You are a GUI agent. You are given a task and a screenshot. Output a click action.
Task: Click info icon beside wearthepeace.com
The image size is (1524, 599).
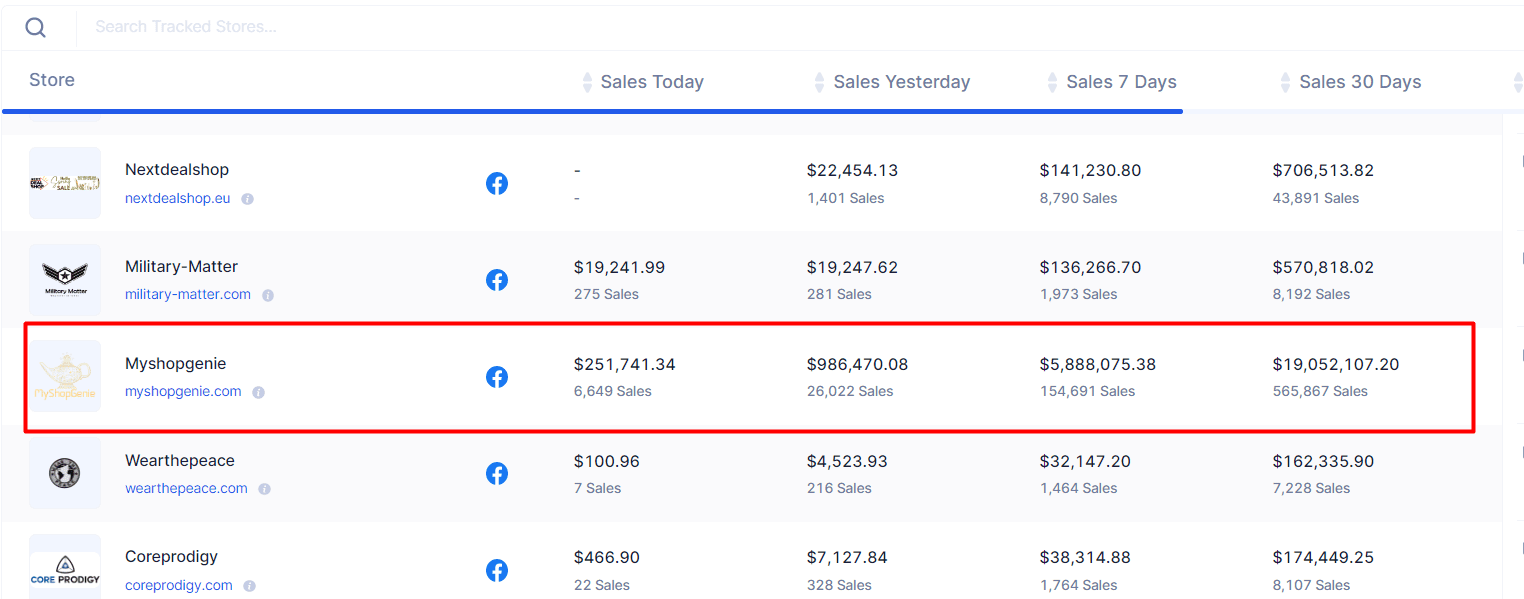[x=265, y=489]
